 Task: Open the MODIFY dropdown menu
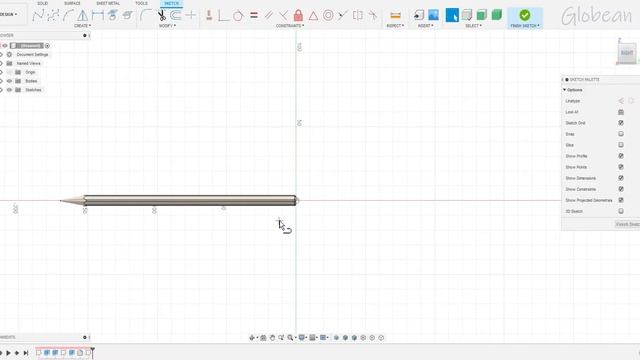tap(167, 26)
